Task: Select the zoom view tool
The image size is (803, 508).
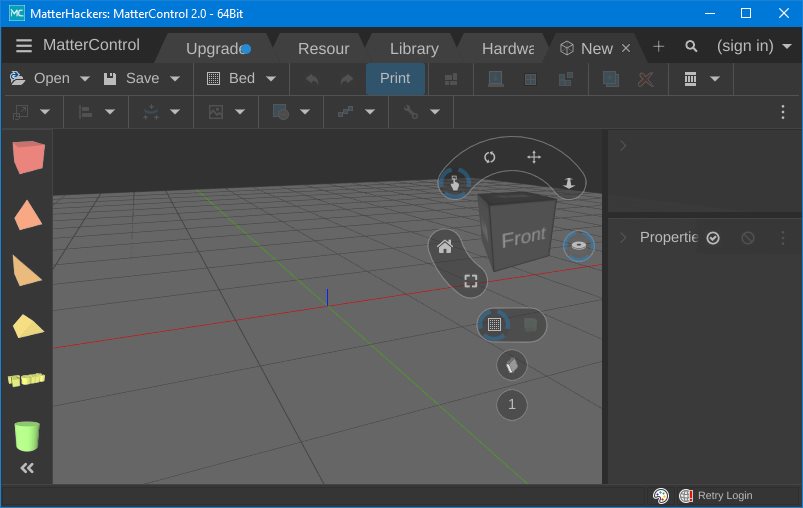Action: click(568, 183)
